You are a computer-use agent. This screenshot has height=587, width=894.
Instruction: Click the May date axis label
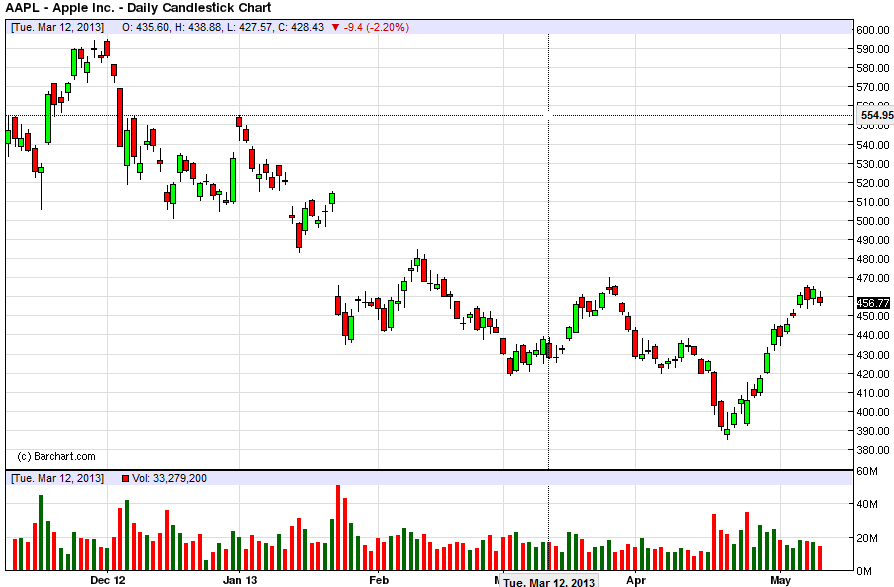click(x=781, y=580)
